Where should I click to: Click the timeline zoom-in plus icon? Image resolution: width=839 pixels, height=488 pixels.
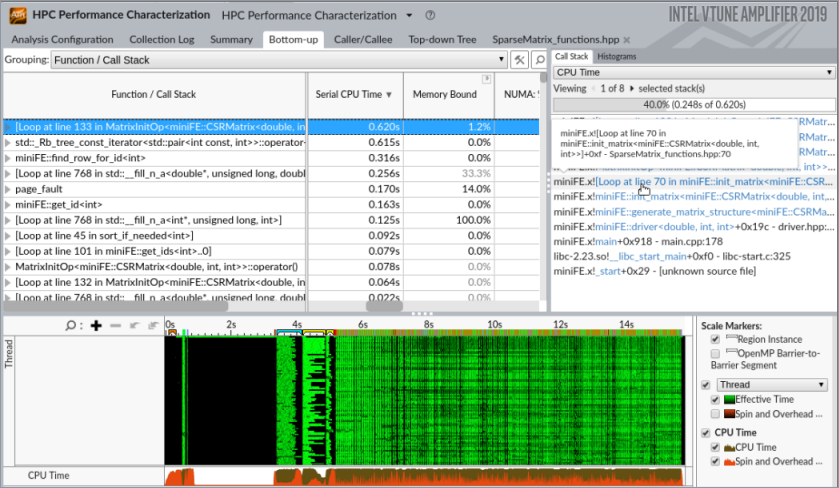tap(96, 325)
